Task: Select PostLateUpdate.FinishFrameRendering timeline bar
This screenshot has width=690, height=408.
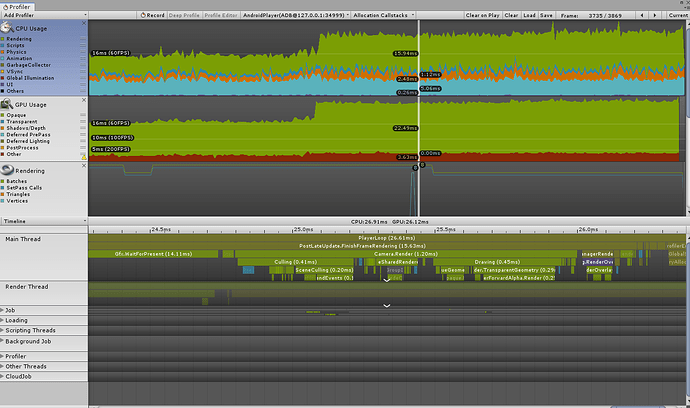Action: [x=362, y=246]
